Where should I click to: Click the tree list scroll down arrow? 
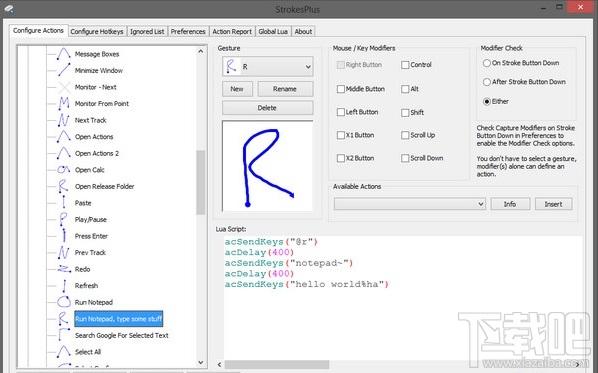201,362
